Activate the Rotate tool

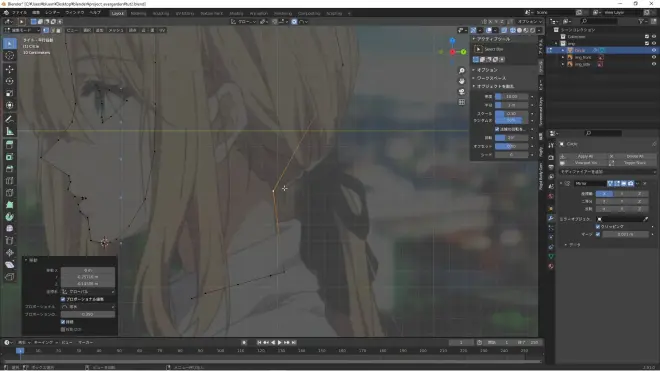10,81
